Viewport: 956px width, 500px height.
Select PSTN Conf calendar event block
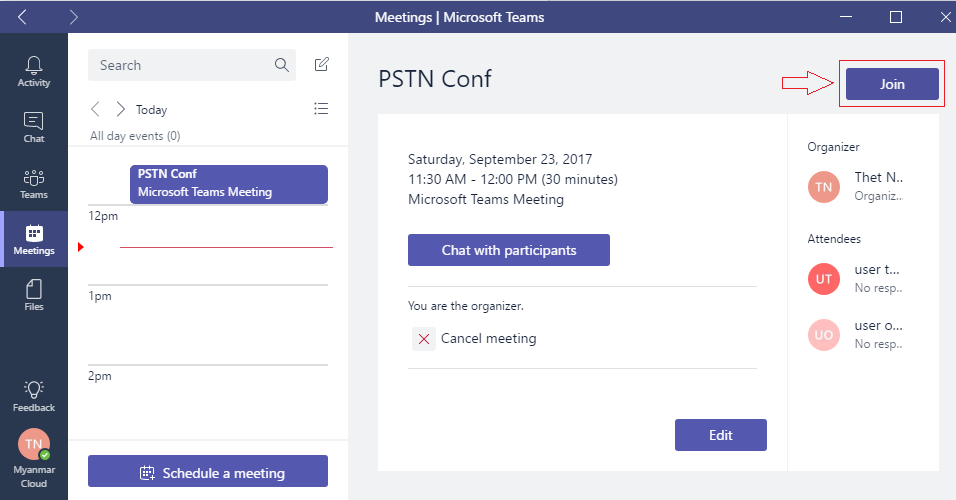click(229, 184)
